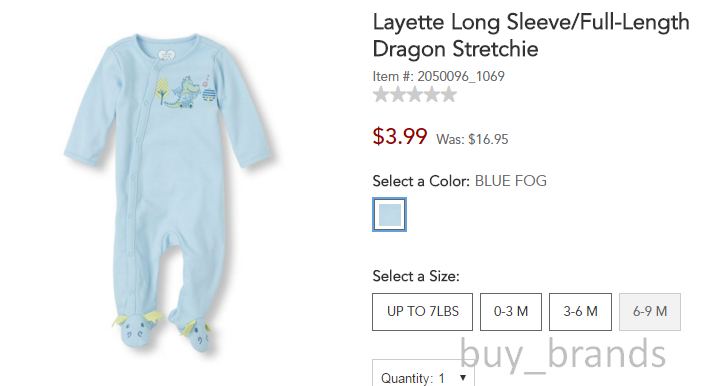This screenshot has width=706, height=386.
Task: Click the Dragon Stretchie product title
Action: [531, 35]
